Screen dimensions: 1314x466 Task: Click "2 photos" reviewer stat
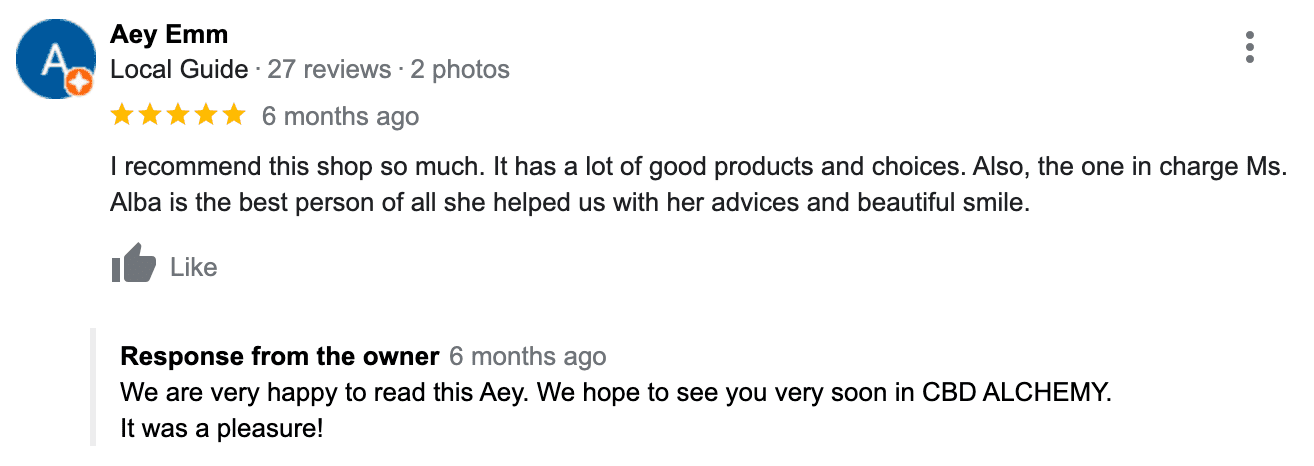coord(459,70)
